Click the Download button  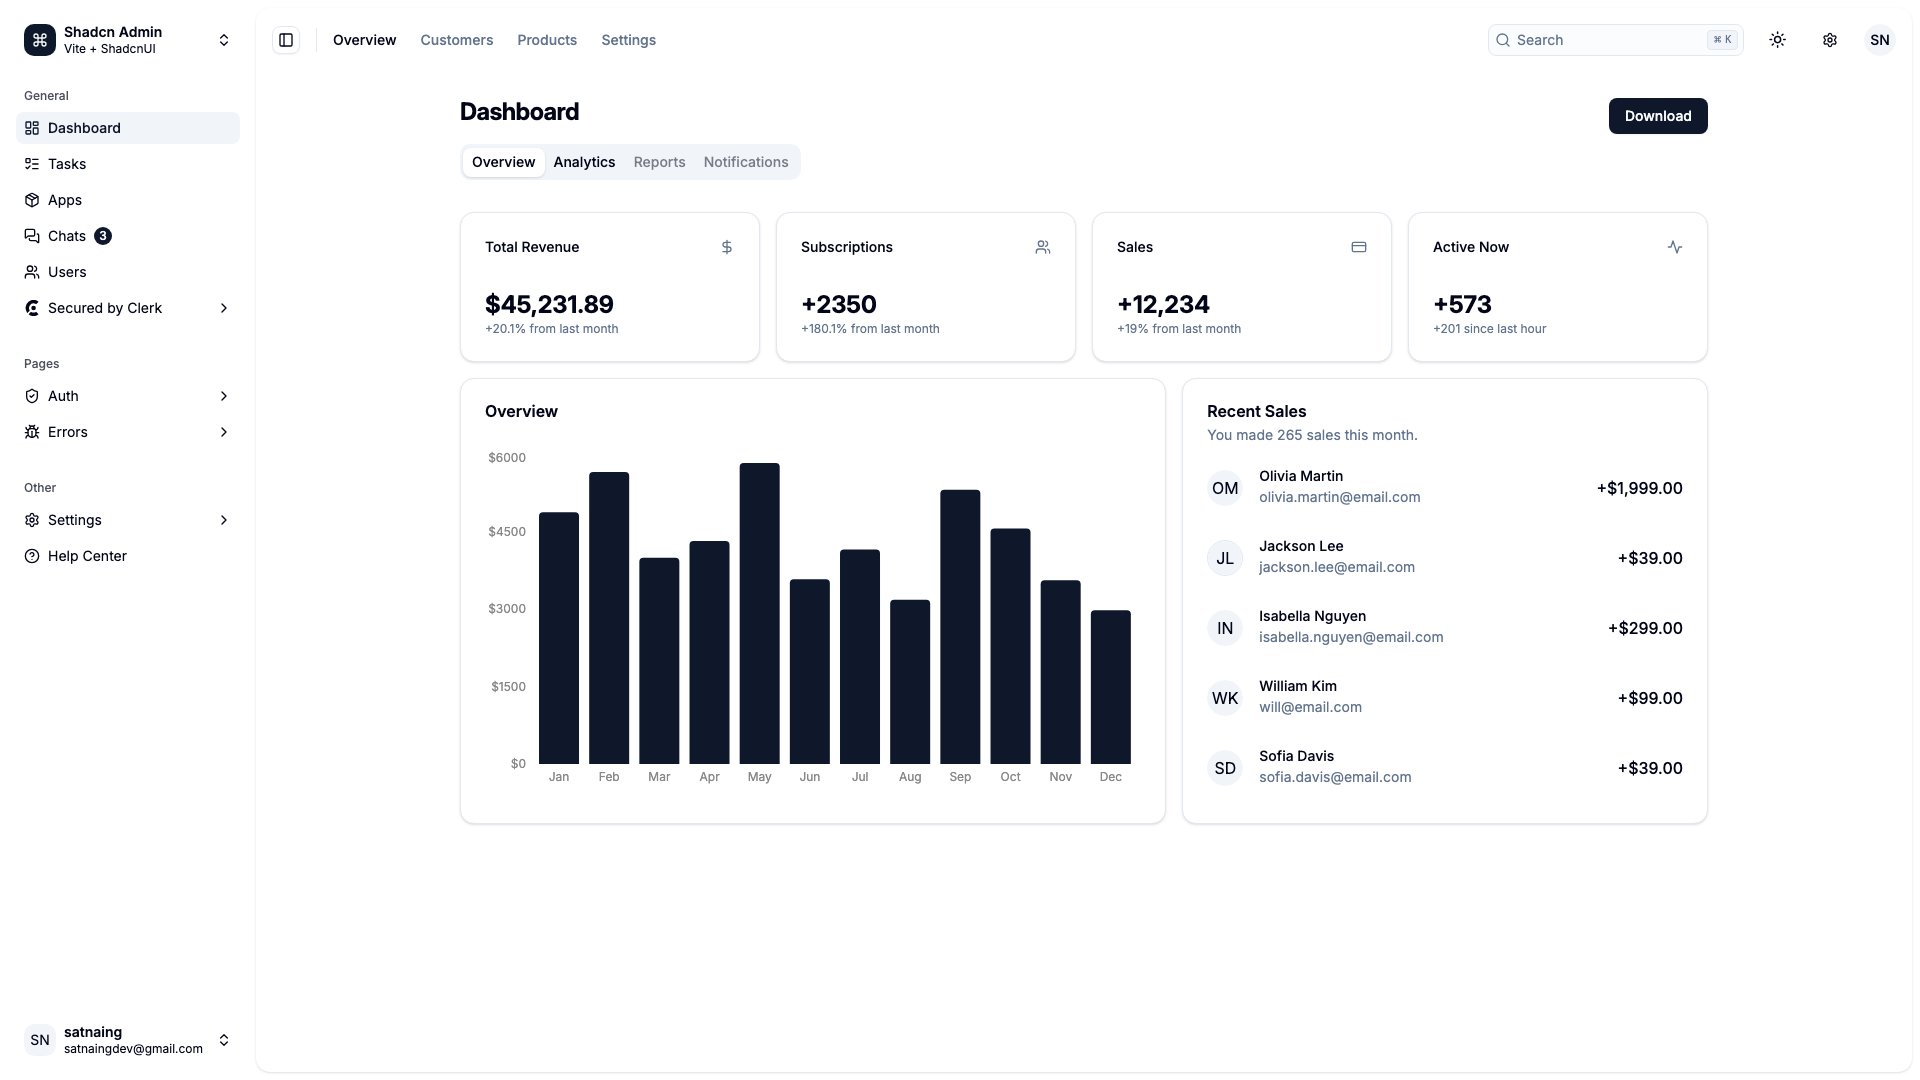(x=1657, y=116)
